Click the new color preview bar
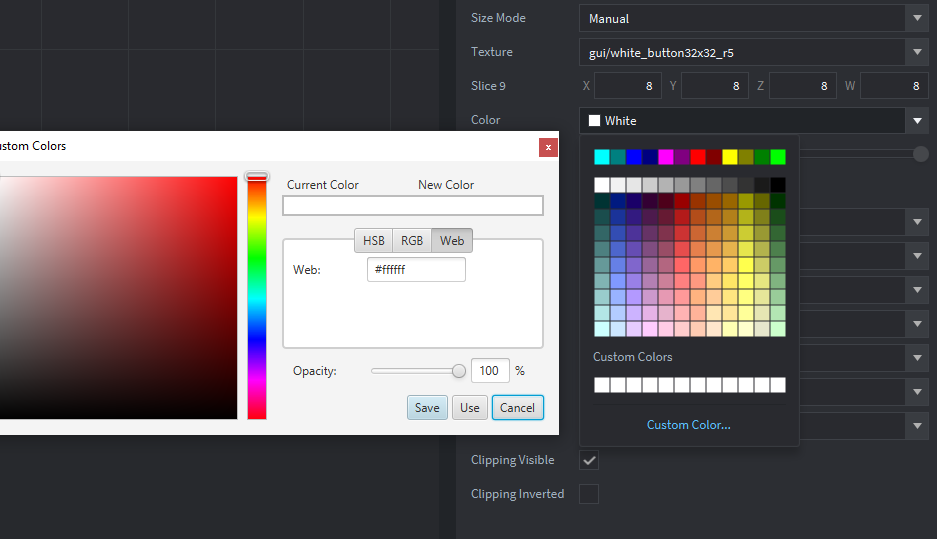This screenshot has width=937, height=539. (478, 206)
